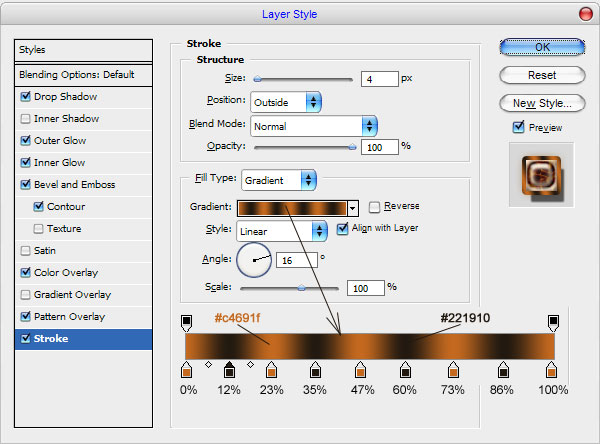Click the gradient preview swatch

click(x=292, y=209)
